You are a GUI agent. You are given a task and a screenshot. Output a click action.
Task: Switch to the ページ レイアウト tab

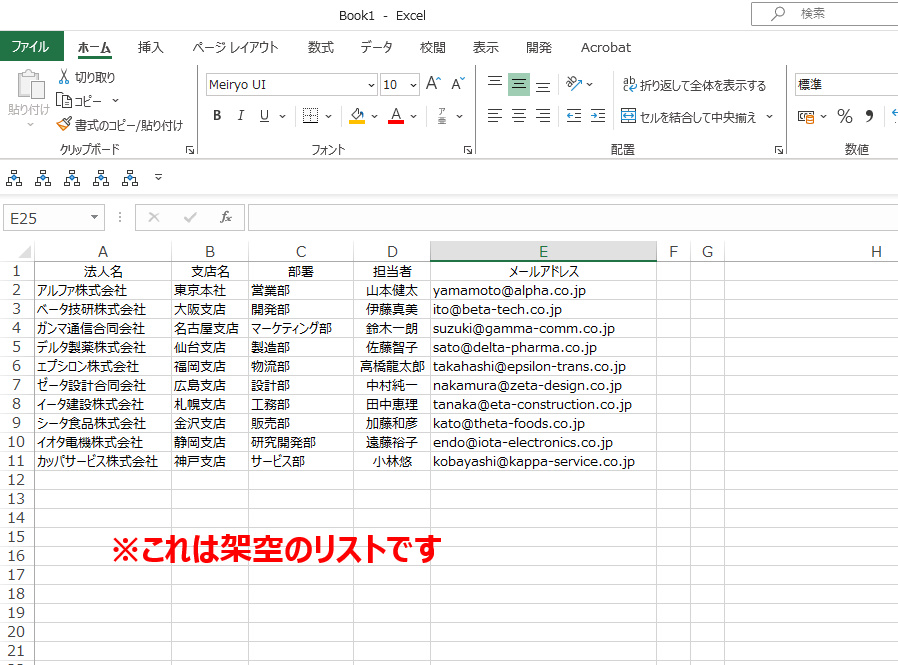(235, 48)
